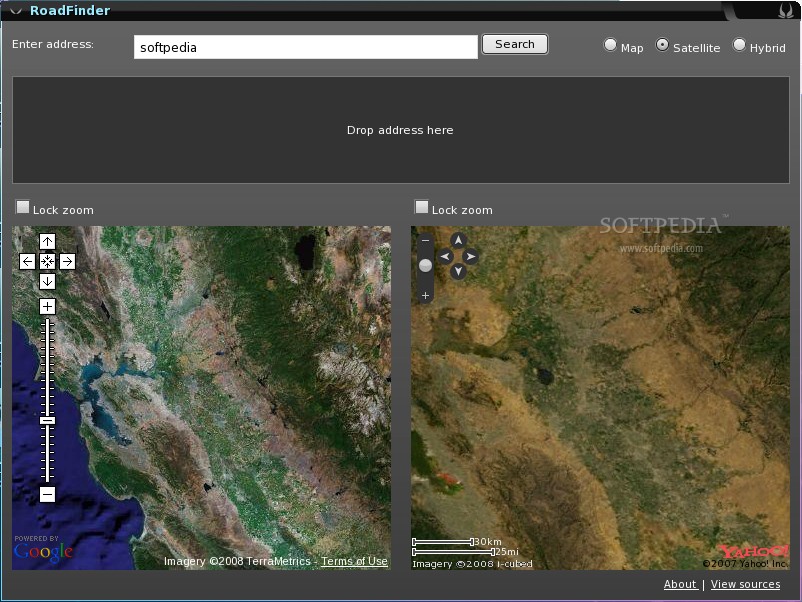Viewport: 802px width, 602px height.
Task: Select the Map view radio button
Action: click(610, 45)
